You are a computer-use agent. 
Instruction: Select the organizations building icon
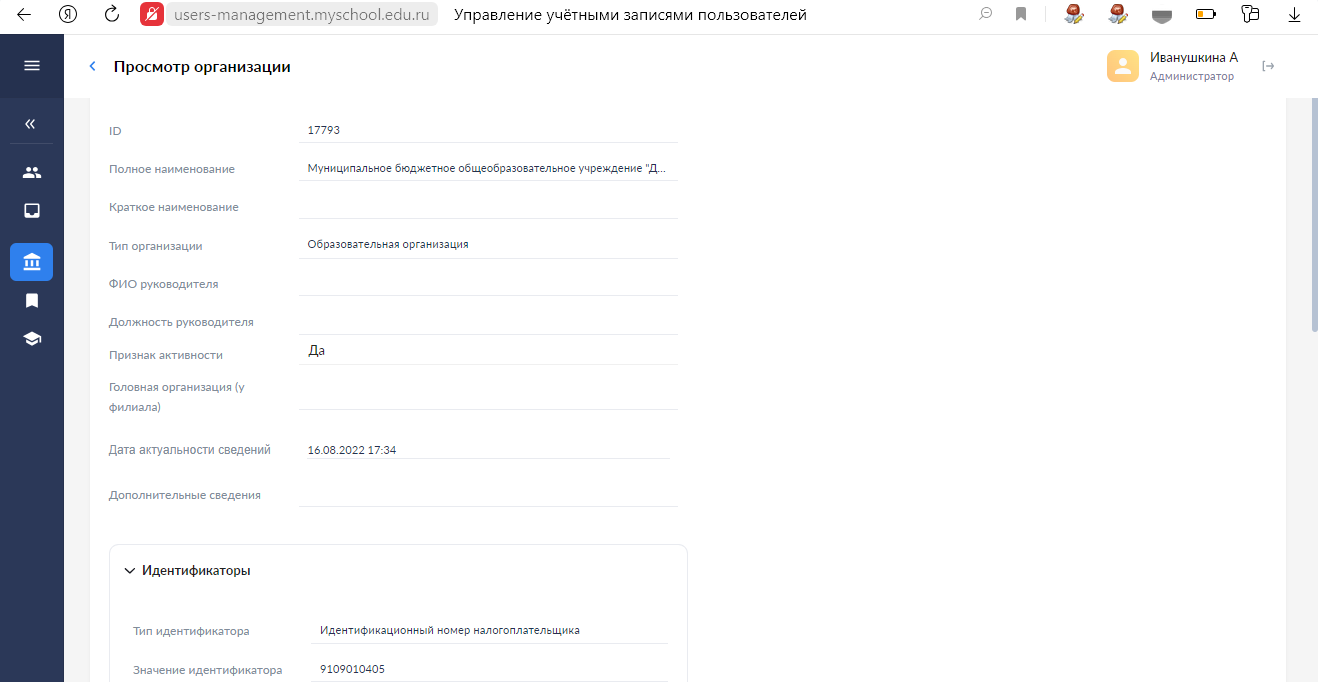click(x=32, y=262)
